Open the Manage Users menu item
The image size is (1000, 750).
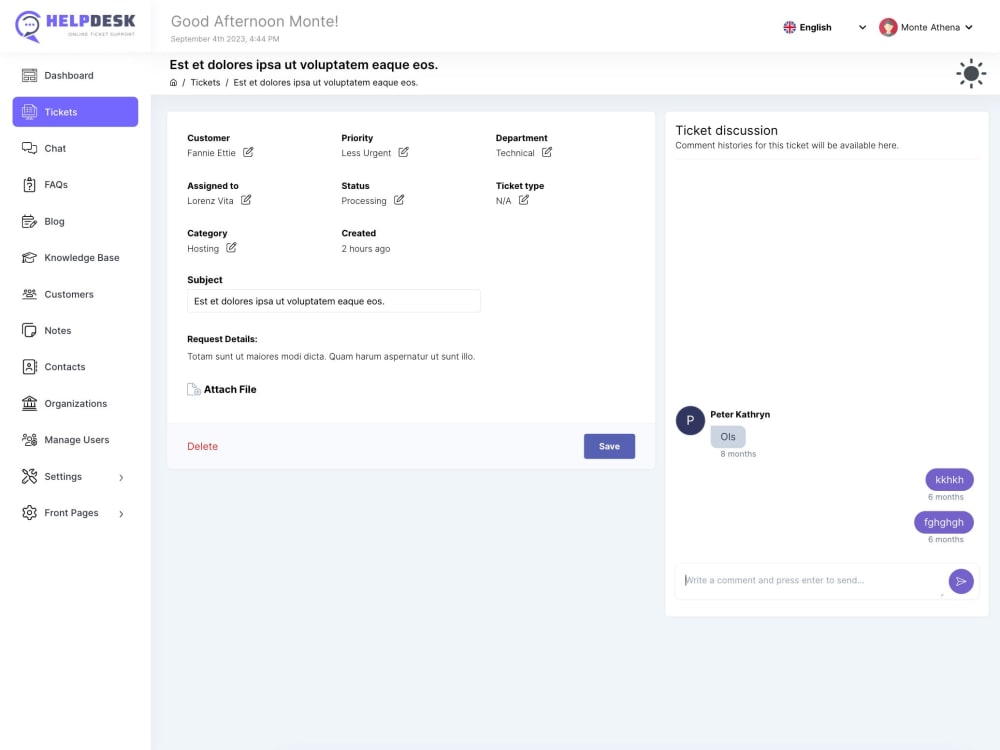(75, 439)
